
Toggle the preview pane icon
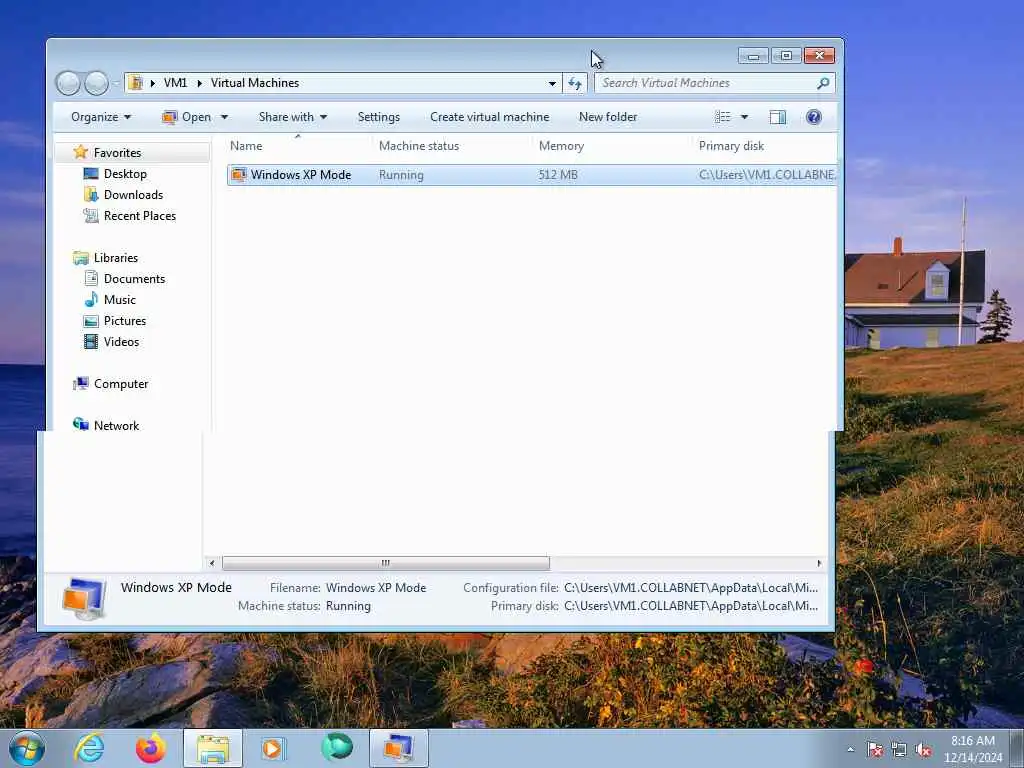pyautogui.click(x=777, y=117)
